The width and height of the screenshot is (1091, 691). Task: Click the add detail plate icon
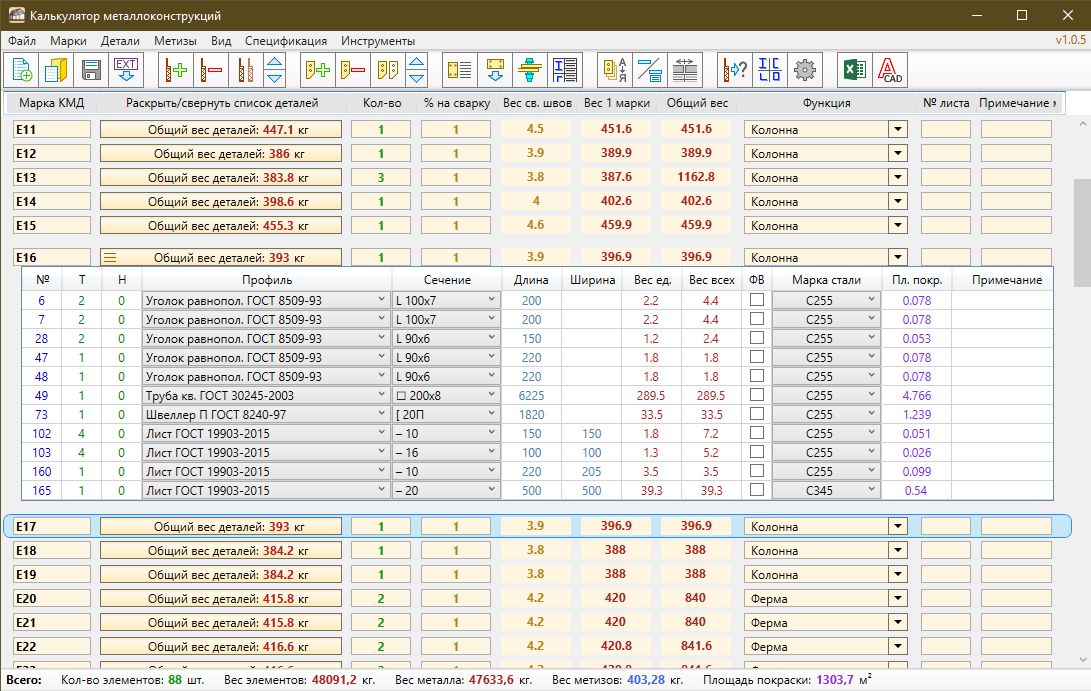click(318, 70)
